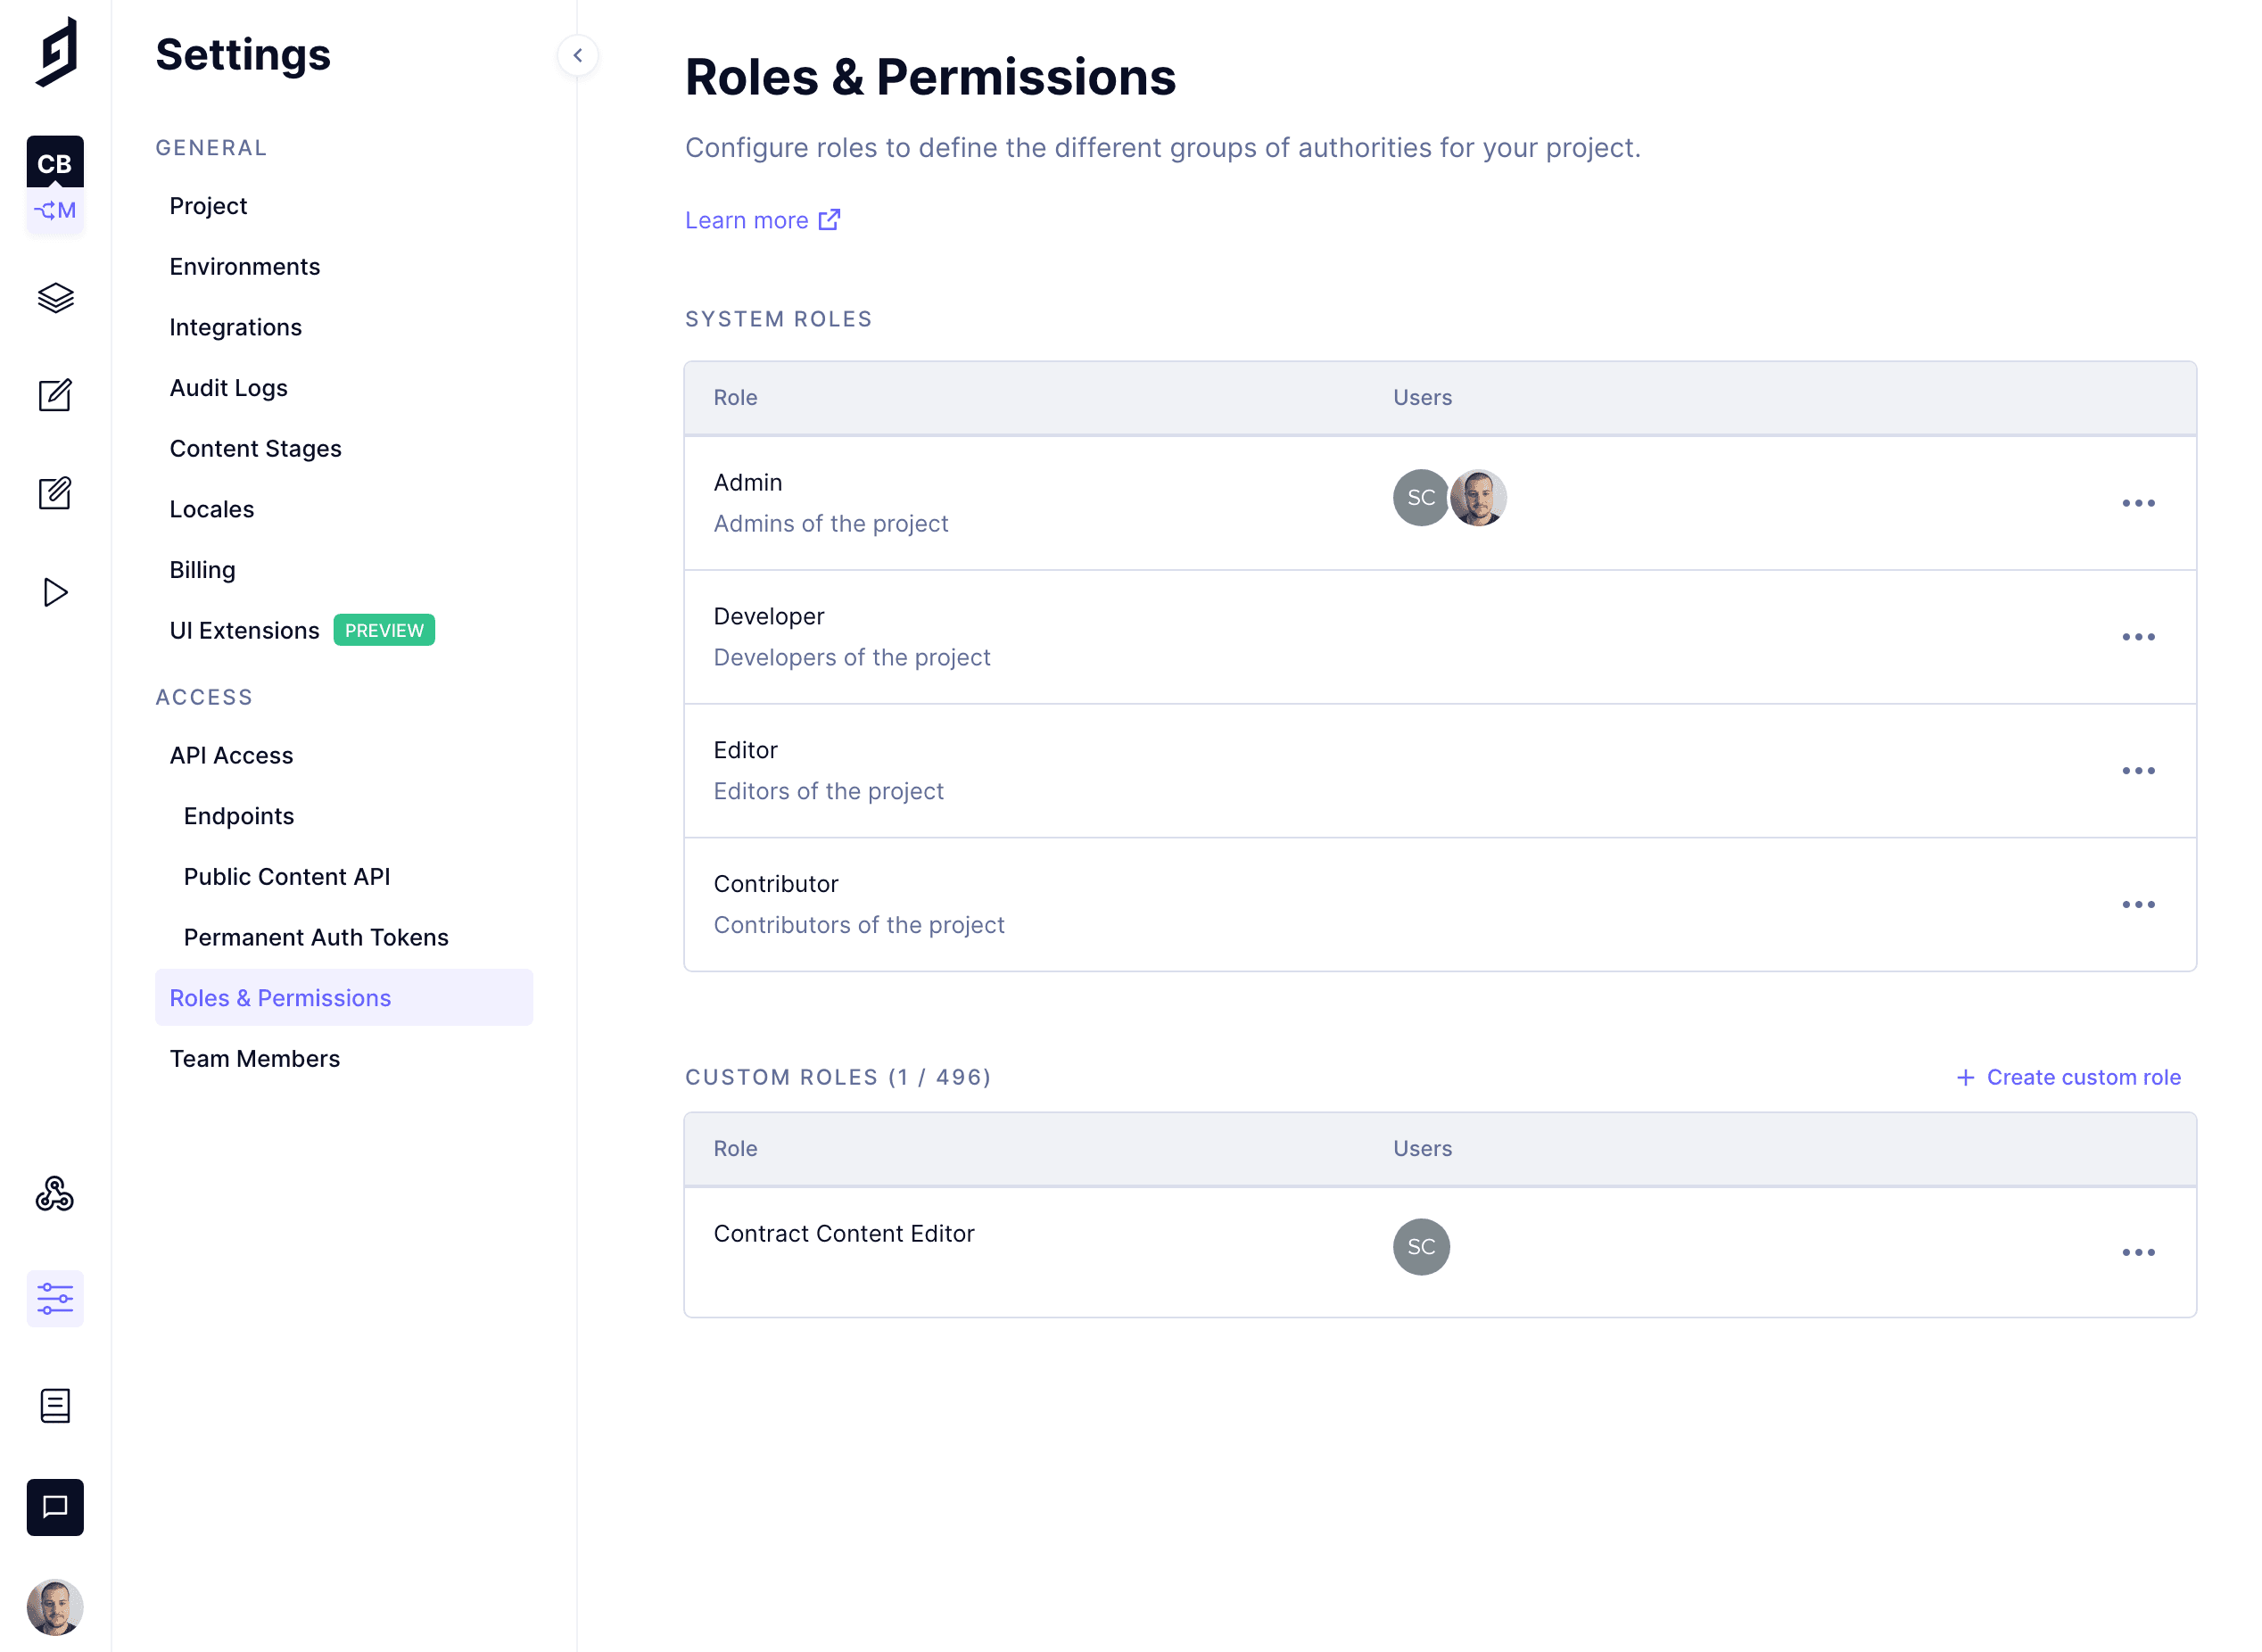This screenshot has height=1652, width=2262.
Task: Open the Audit Logs settings page
Action: coord(228,388)
